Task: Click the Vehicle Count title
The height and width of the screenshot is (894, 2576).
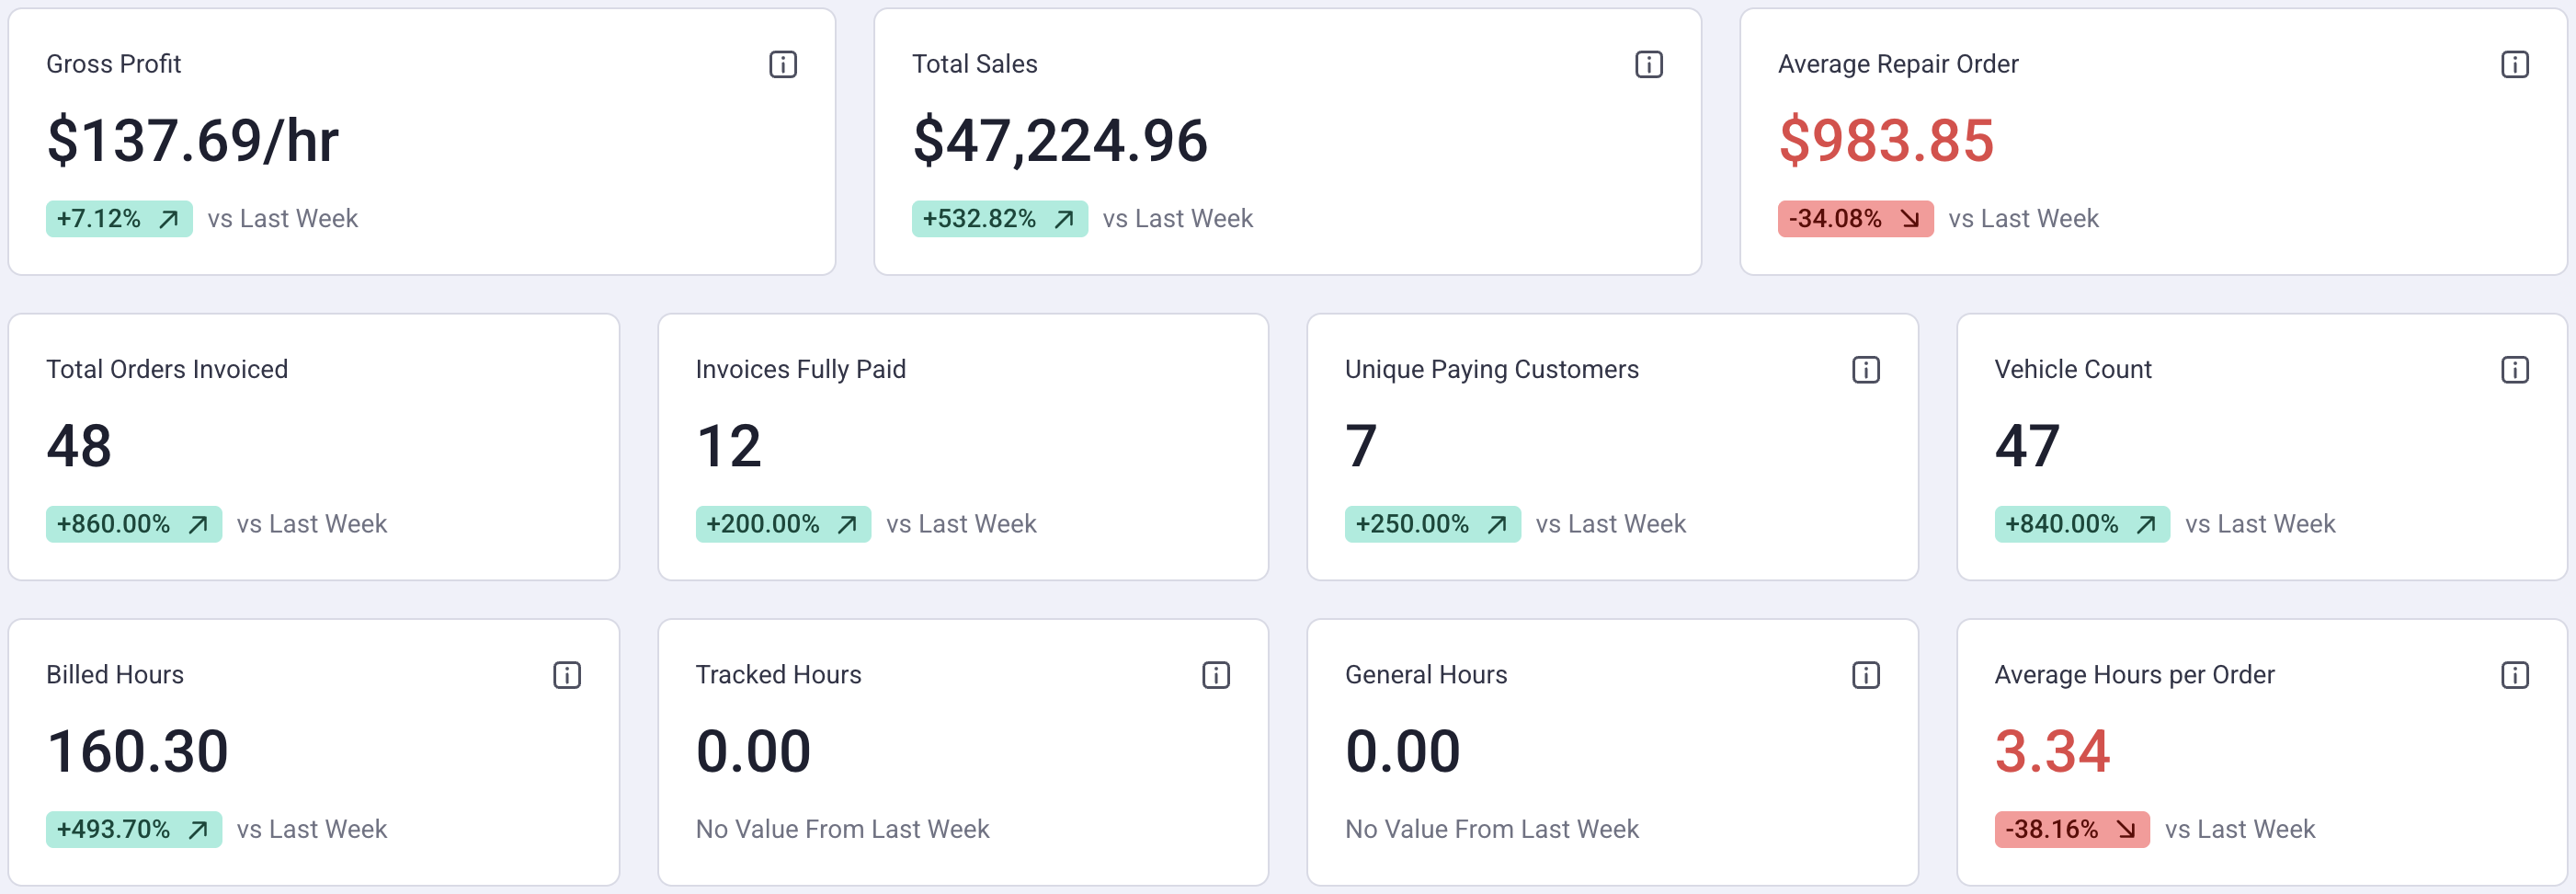Action: click(2073, 369)
